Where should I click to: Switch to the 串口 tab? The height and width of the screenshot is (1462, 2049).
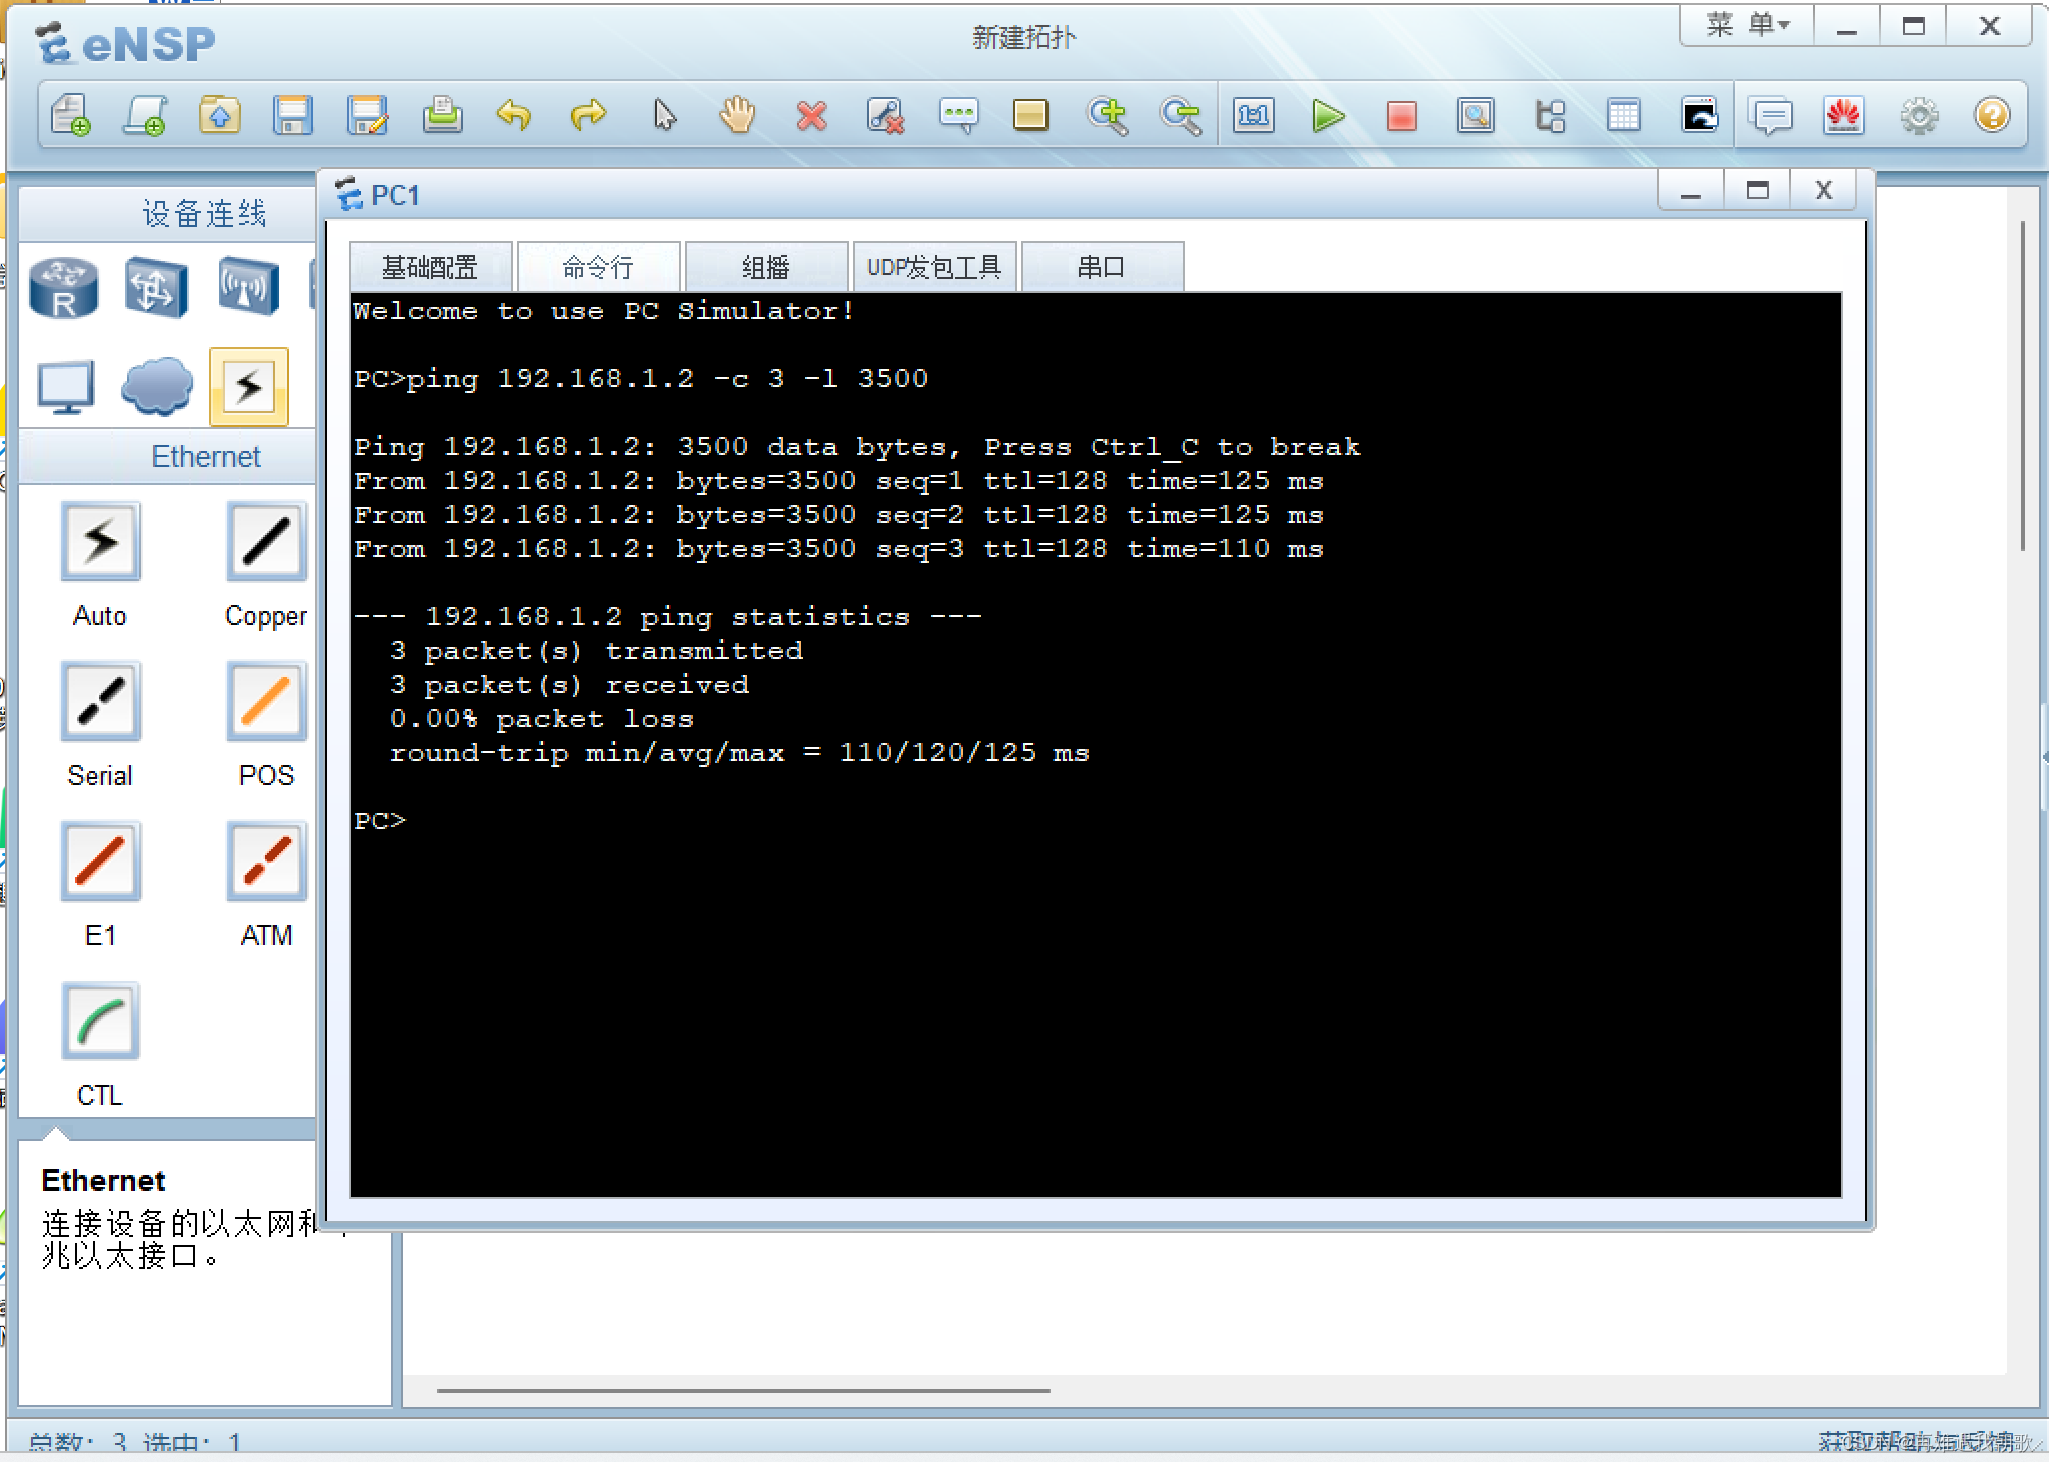[x=1101, y=267]
